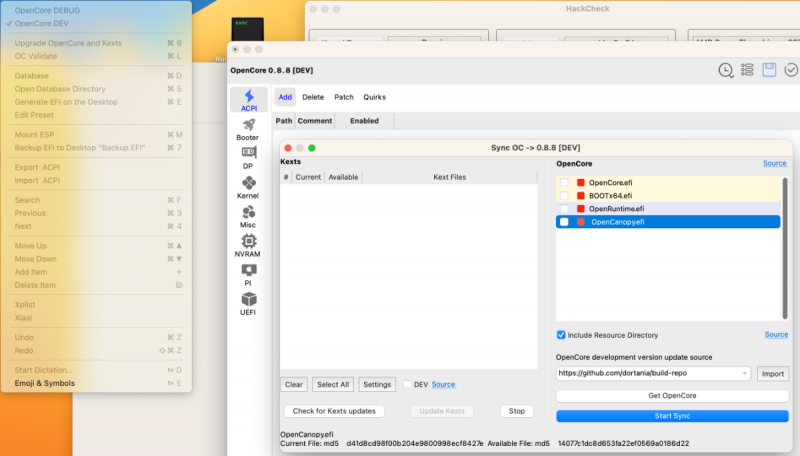The image size is (800, 456).
Task: Click the red status square beside OpenCore.efi
Action: [x=581, y=183]
